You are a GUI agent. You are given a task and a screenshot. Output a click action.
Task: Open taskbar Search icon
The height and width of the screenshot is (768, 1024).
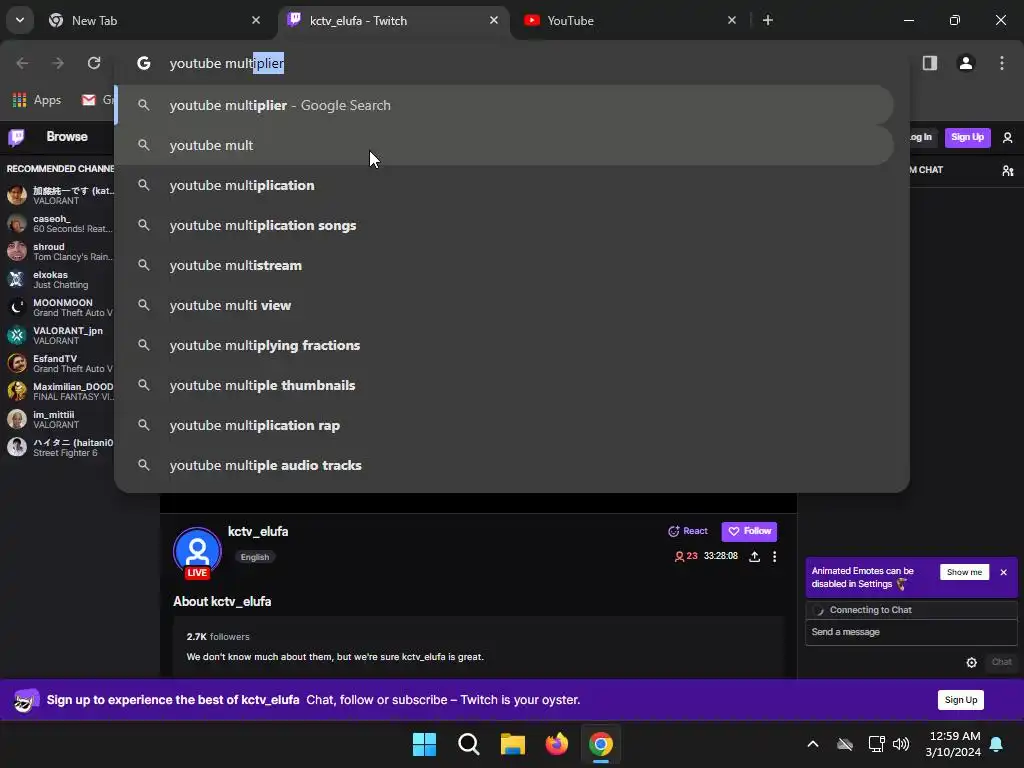tap(469, 744)
